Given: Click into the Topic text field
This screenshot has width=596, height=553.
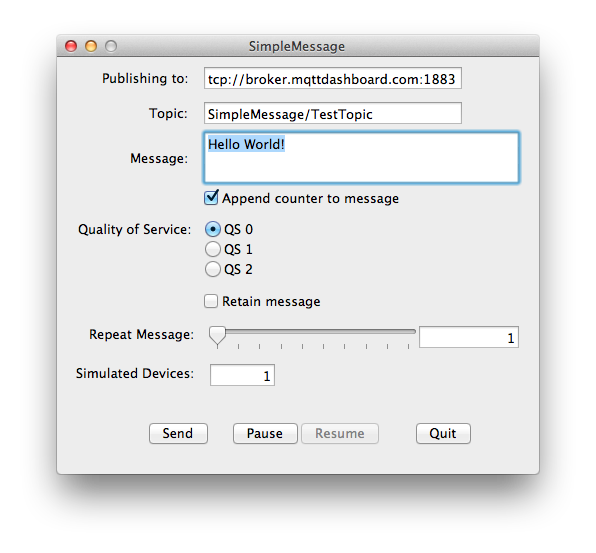Looking at the screenshot, I should 333,113.
